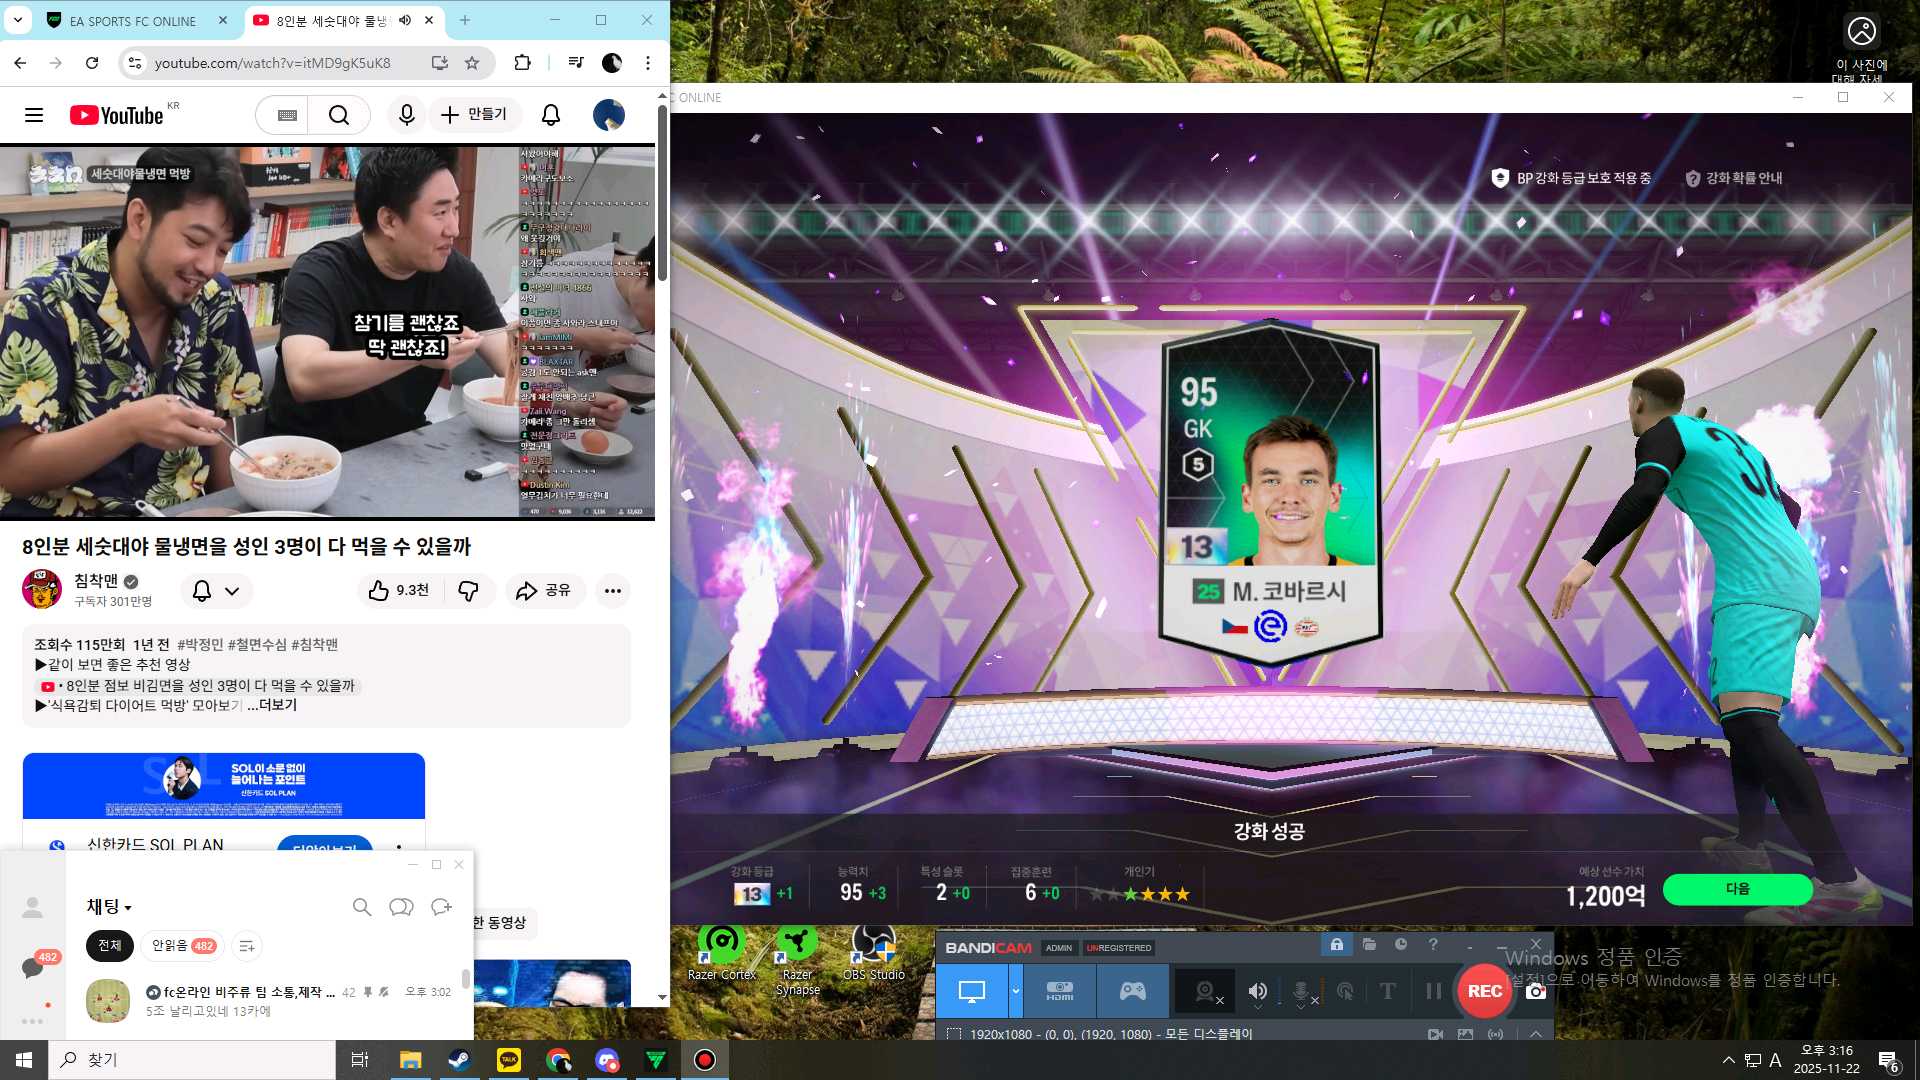
Task: Switch to the EA SPORTS FC ONLINE tab
Action: (133, 21)
